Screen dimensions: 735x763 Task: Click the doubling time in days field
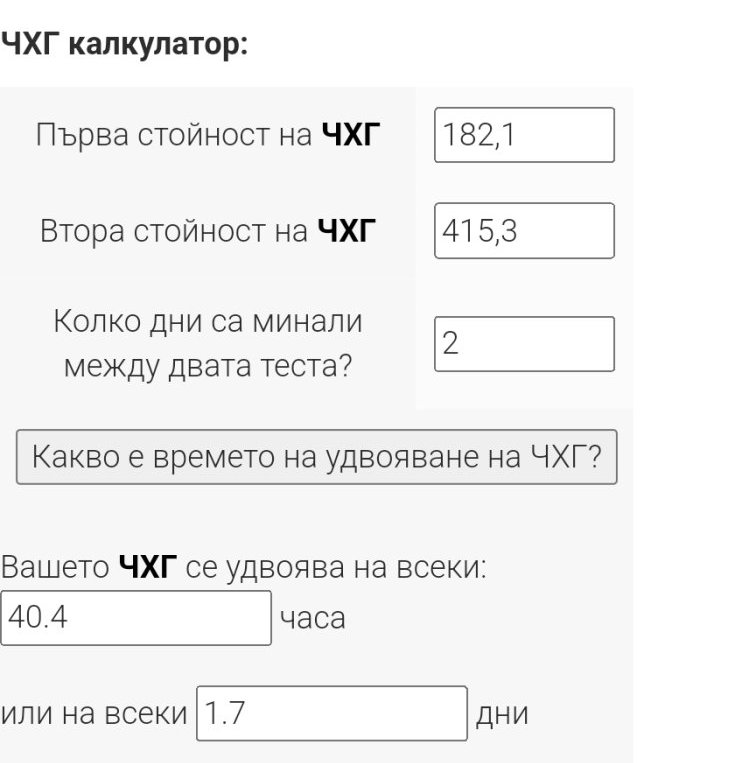(x=332, y=713)
